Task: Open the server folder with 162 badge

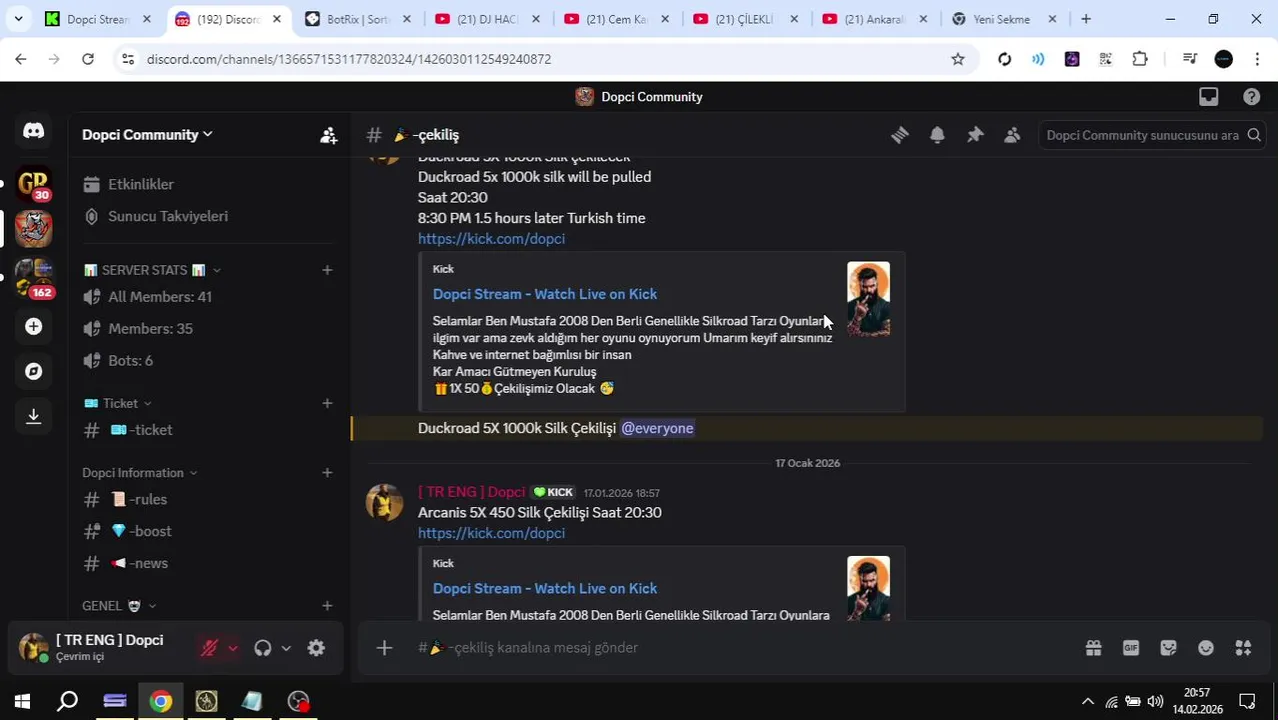Action: tap(33, 277)
